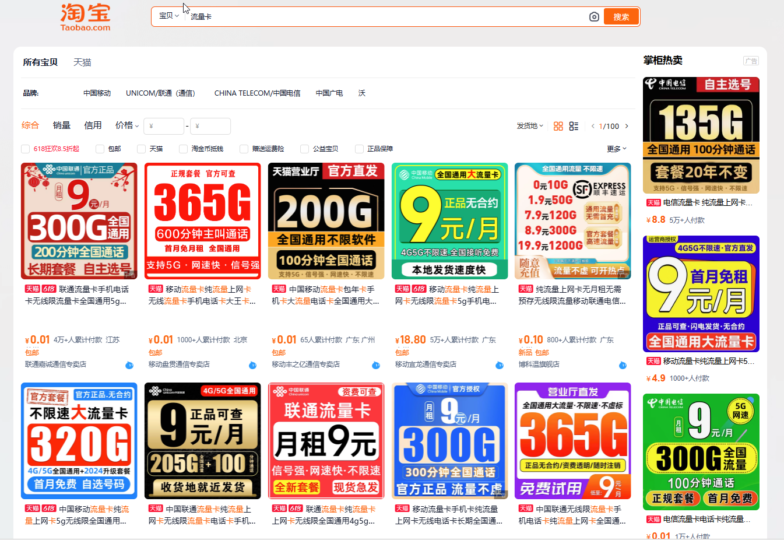
Task: Filter by brand 中国移动
Action: tap(97, 93)
